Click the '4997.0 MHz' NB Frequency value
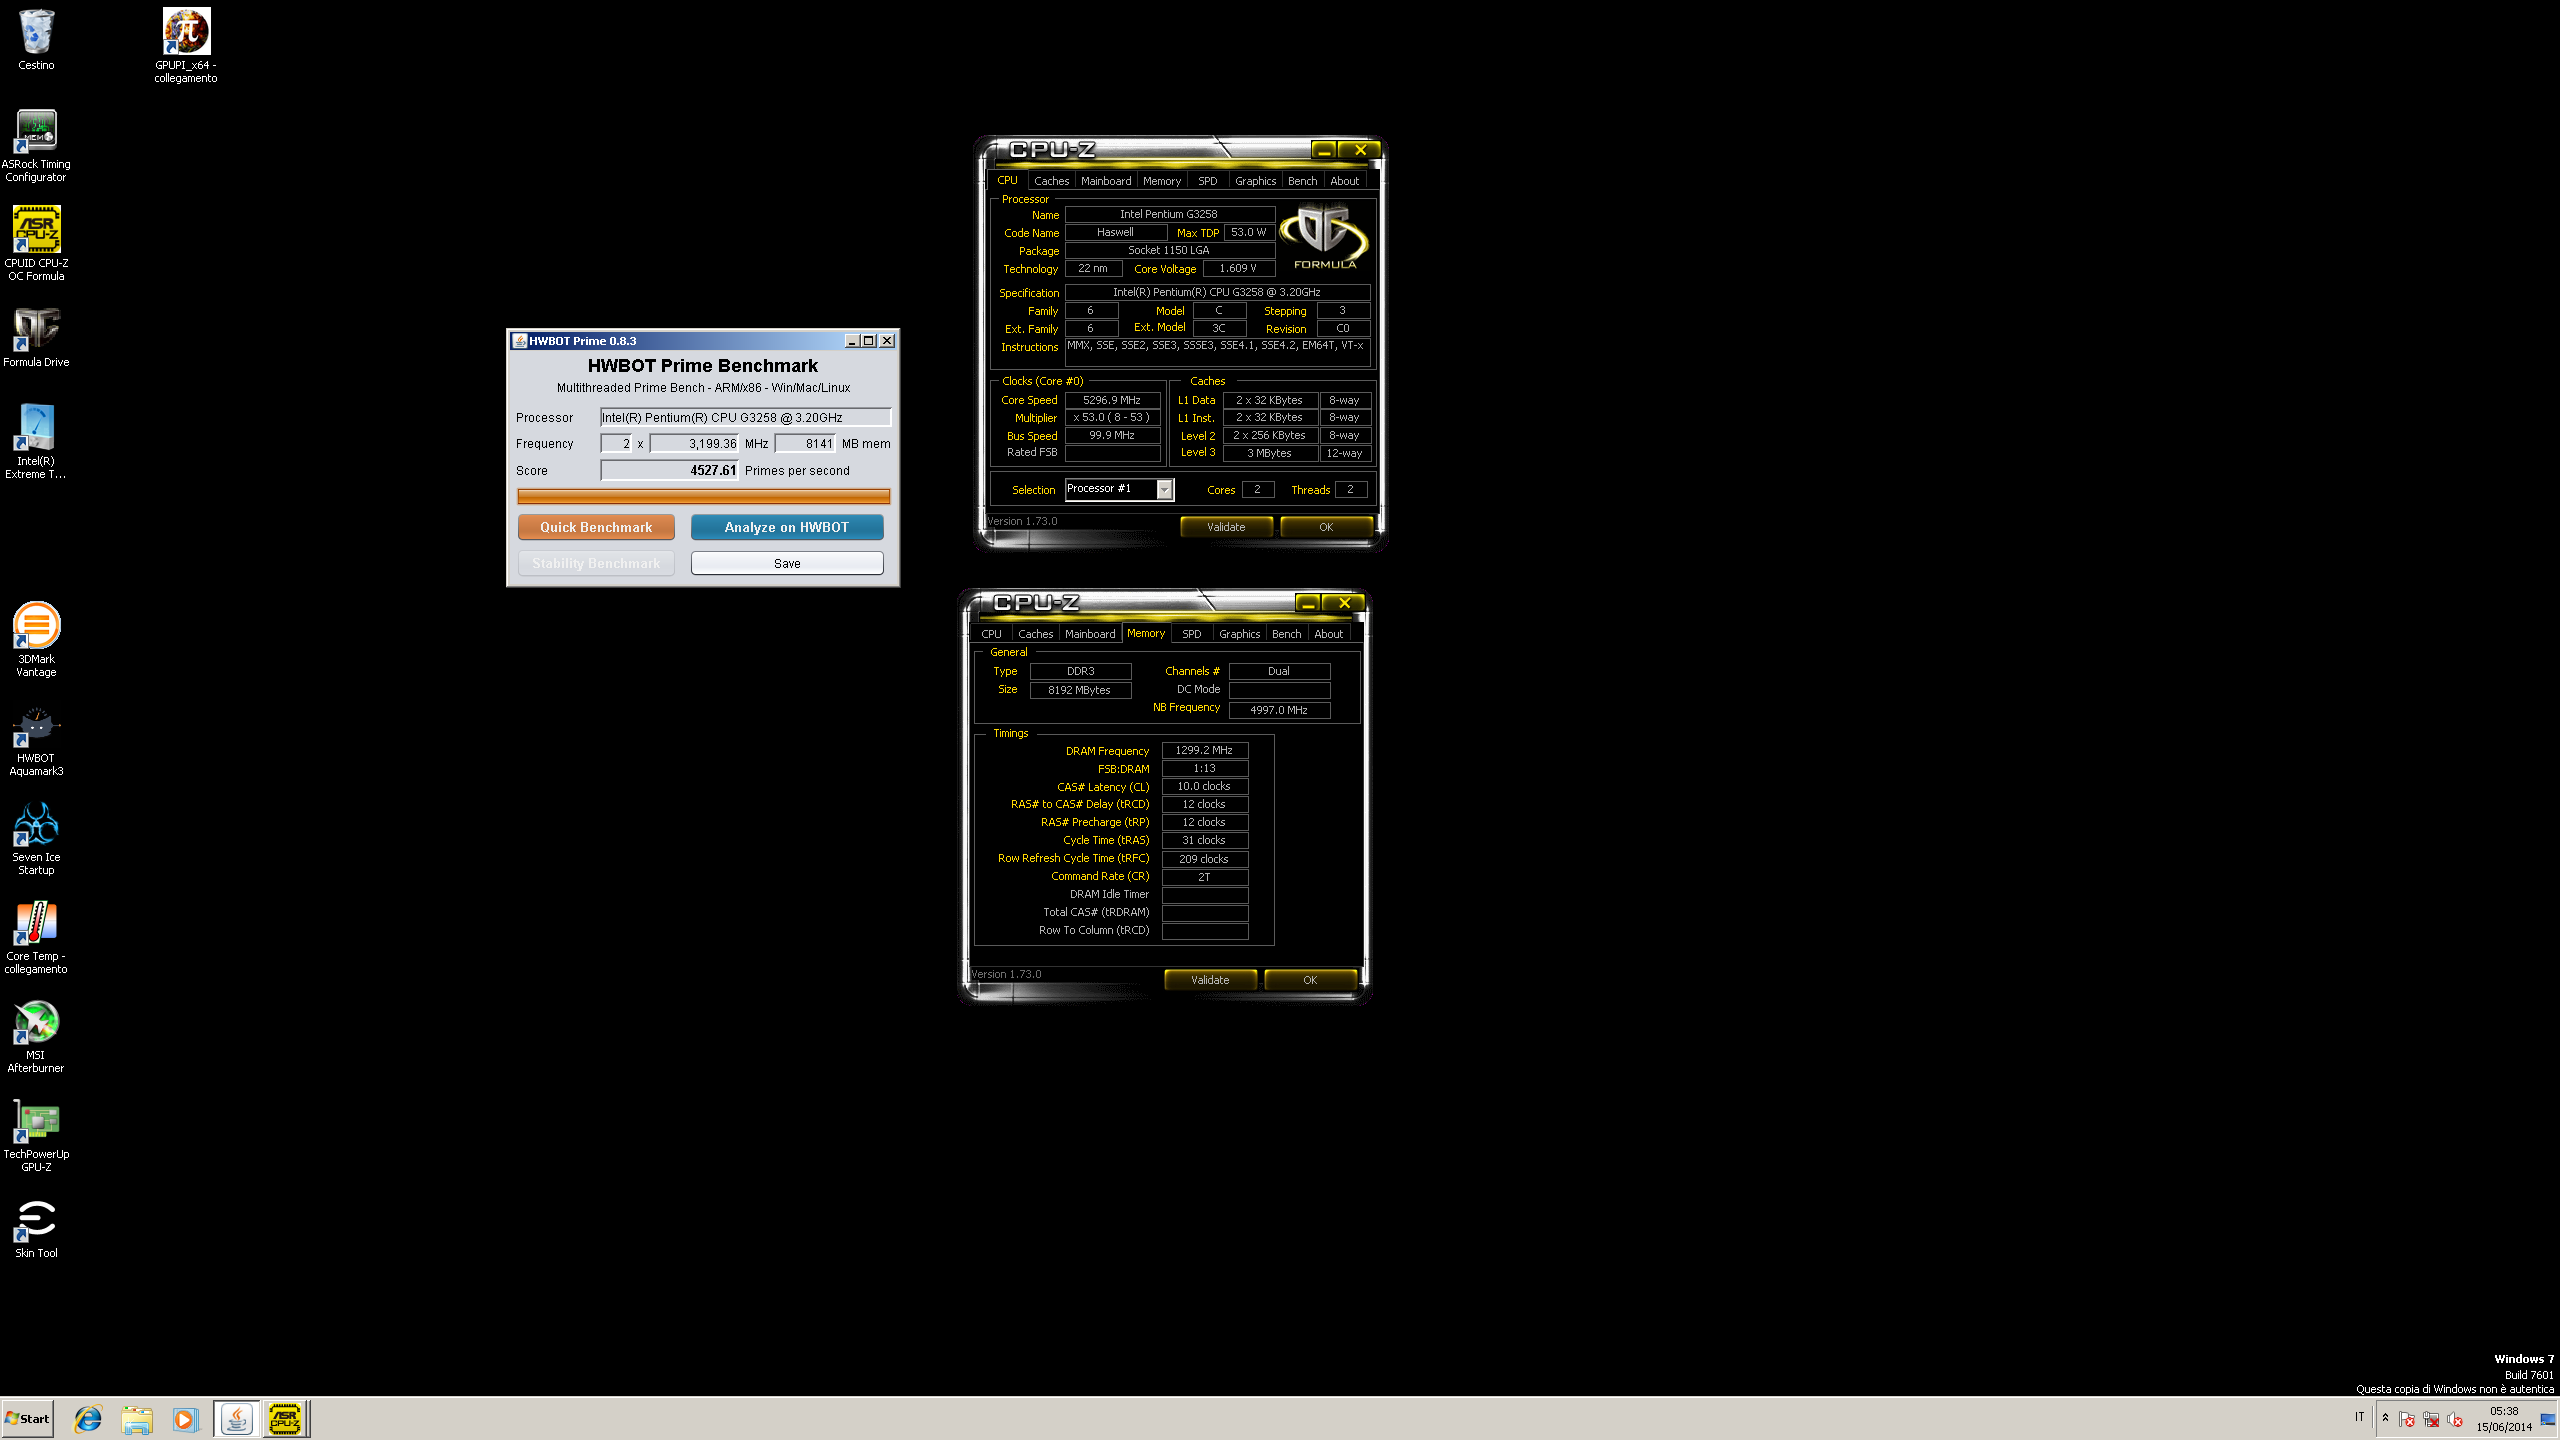This screenshot has width=2560, height=1440. [1279, 710]
